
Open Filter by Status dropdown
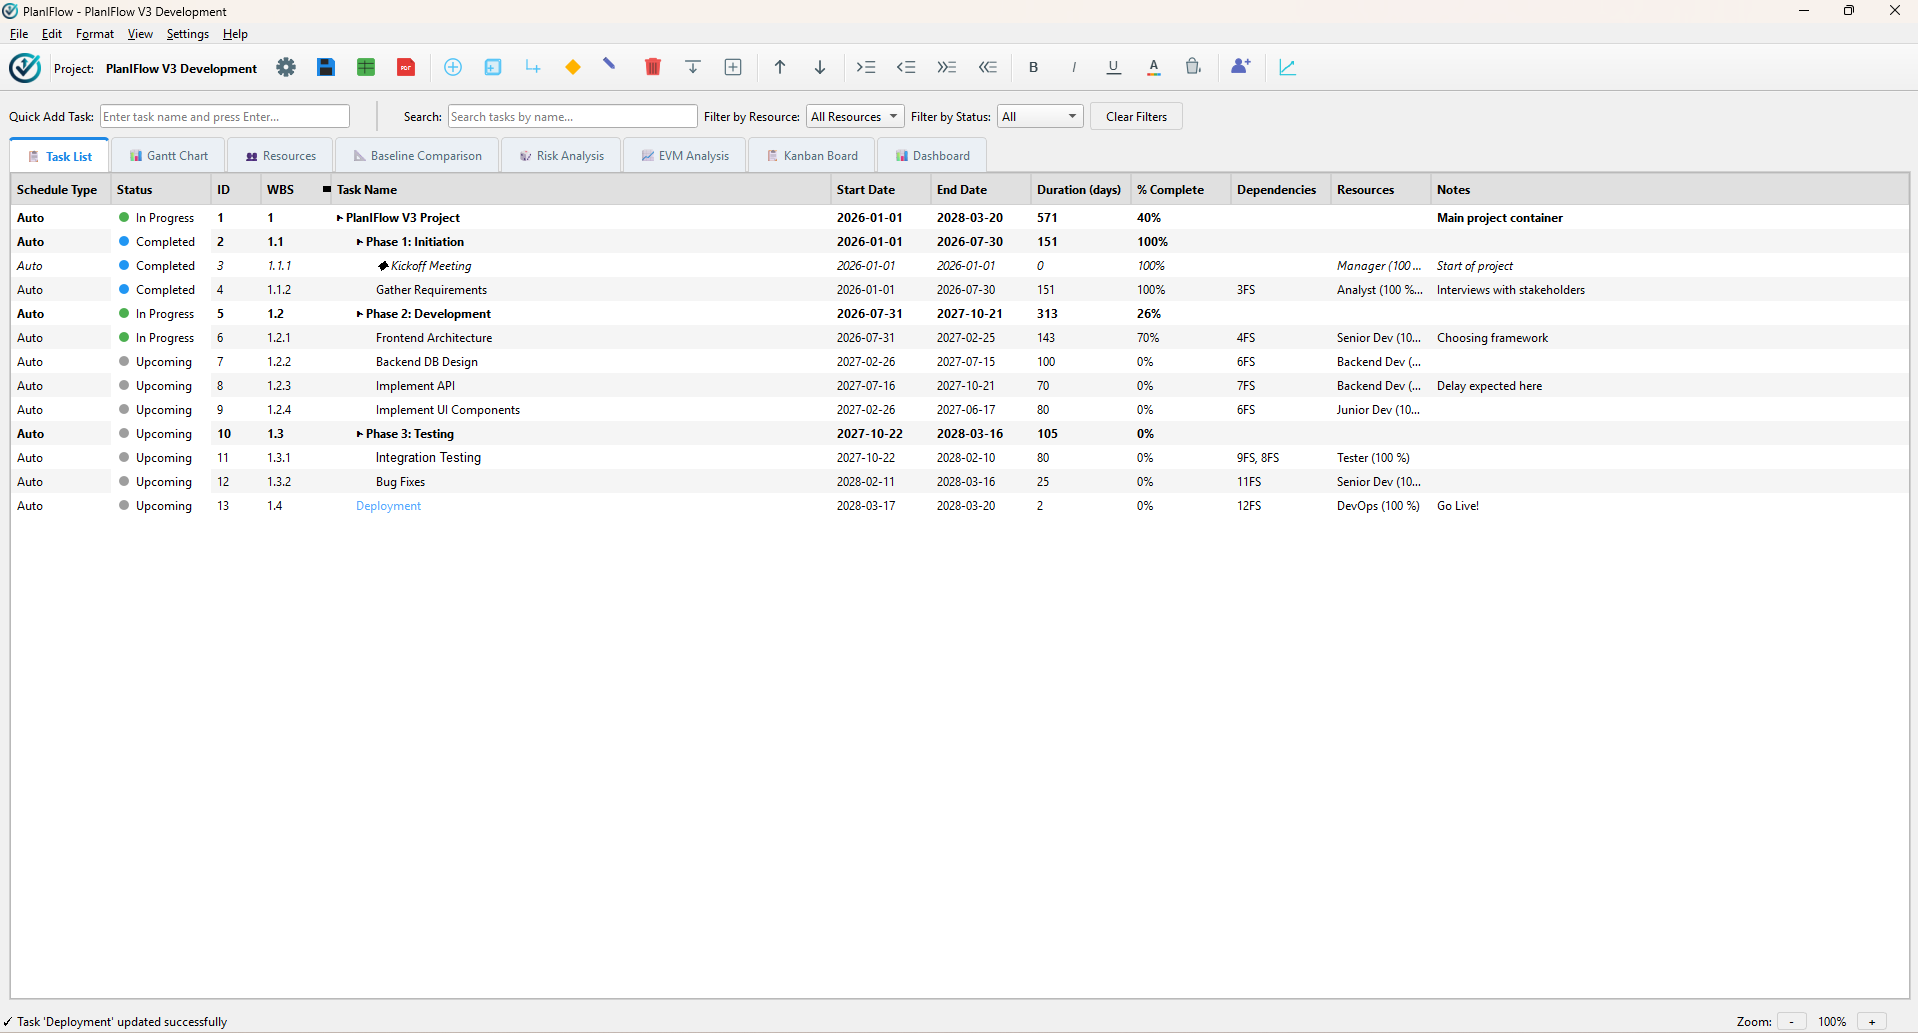[1040, 117]
